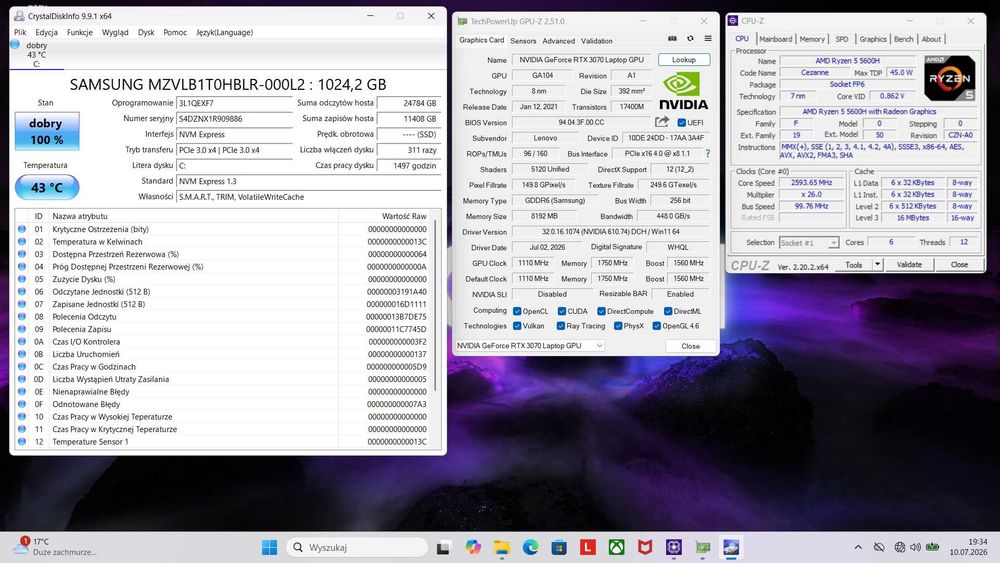Select the Zużycie Dysku (%) attribute row
The height and width of the screenshot is (563, 1000).
pos(223,279)
